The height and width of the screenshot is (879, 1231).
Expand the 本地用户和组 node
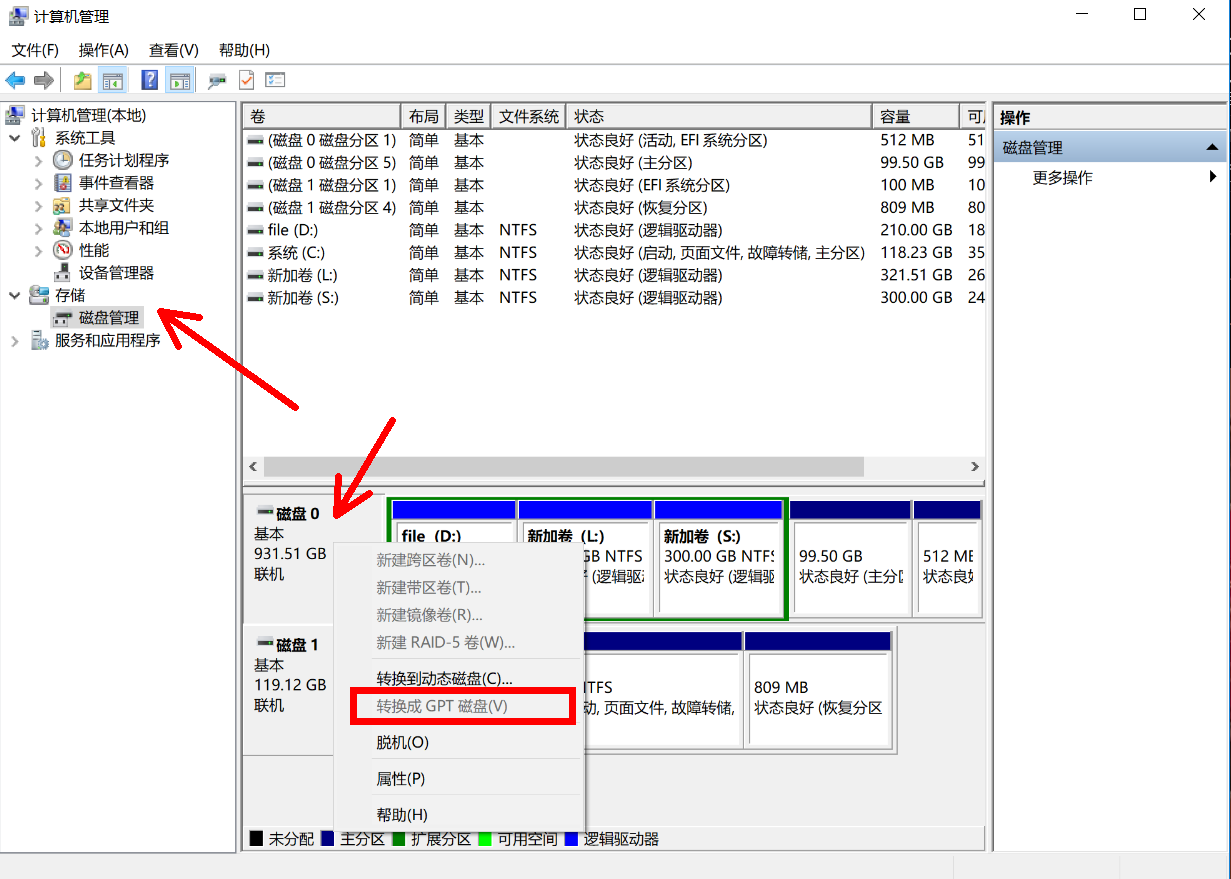(x=39, y=228)
